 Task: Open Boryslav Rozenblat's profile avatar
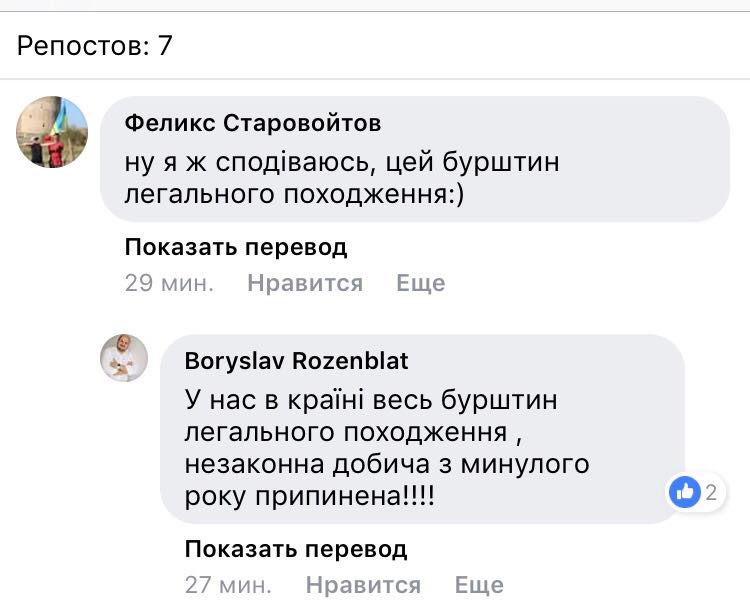(x=124, y=358)
